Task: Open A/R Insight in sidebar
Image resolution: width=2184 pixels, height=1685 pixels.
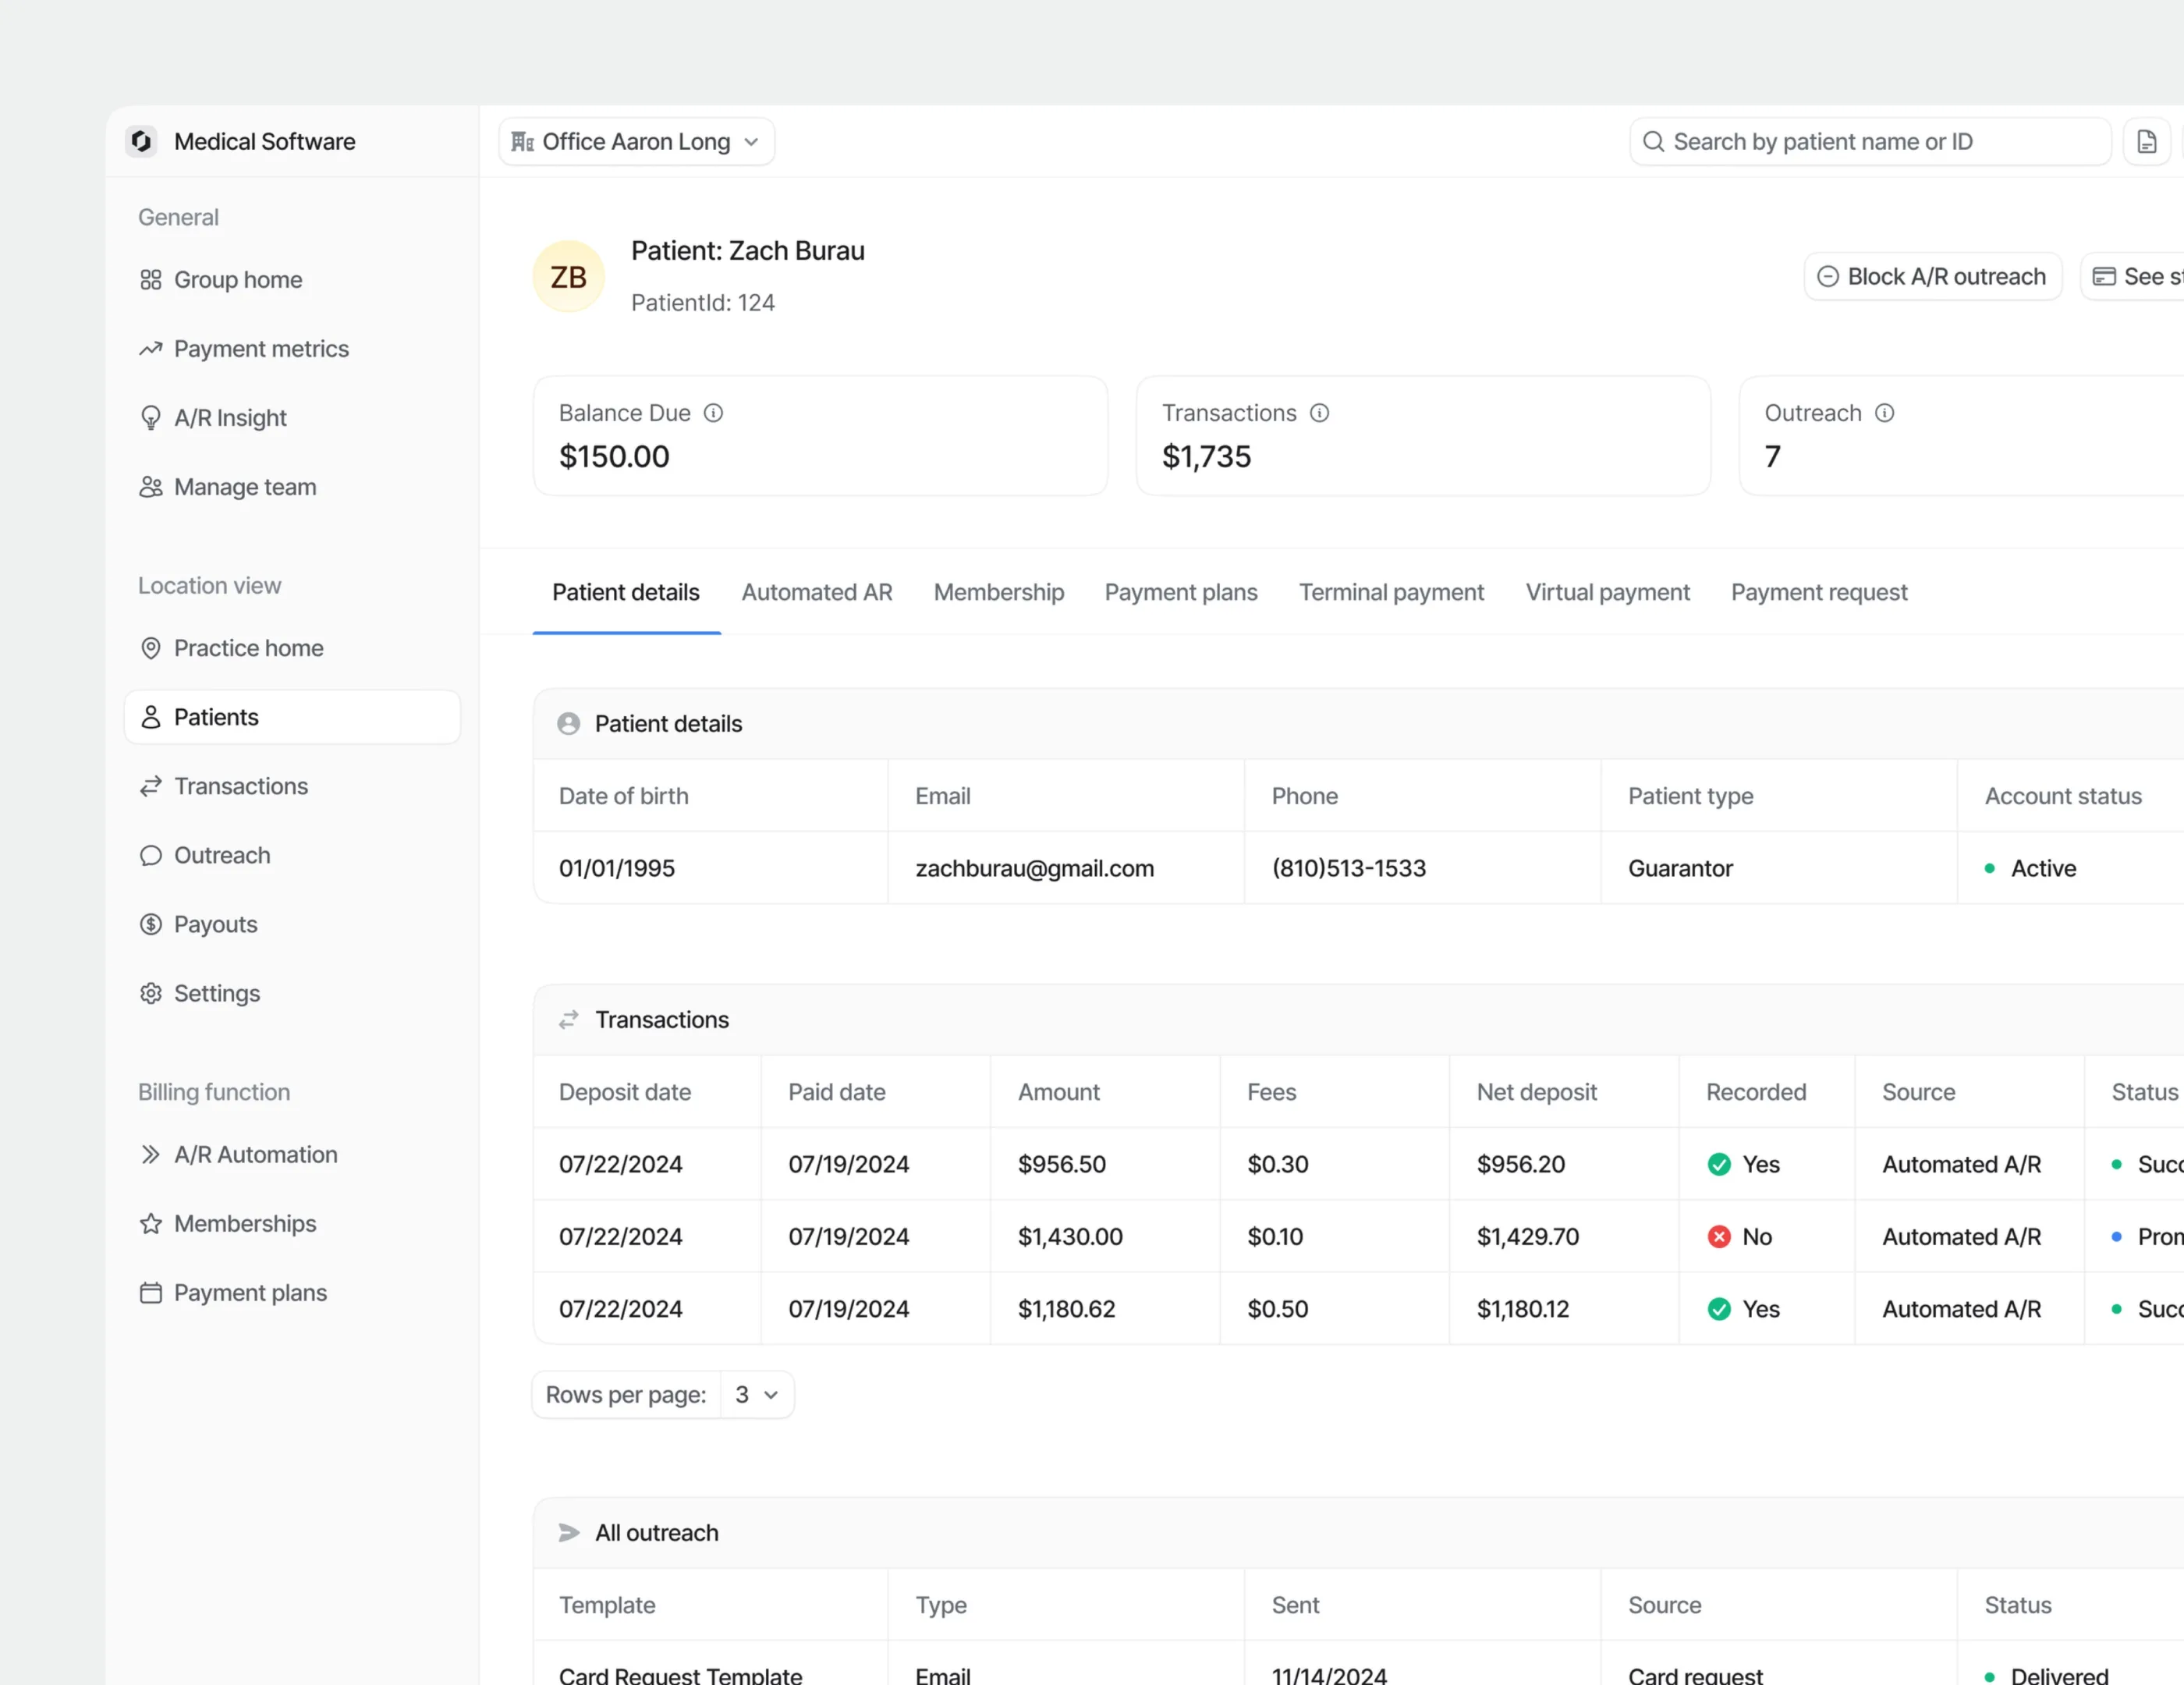Action: (230, 418)
